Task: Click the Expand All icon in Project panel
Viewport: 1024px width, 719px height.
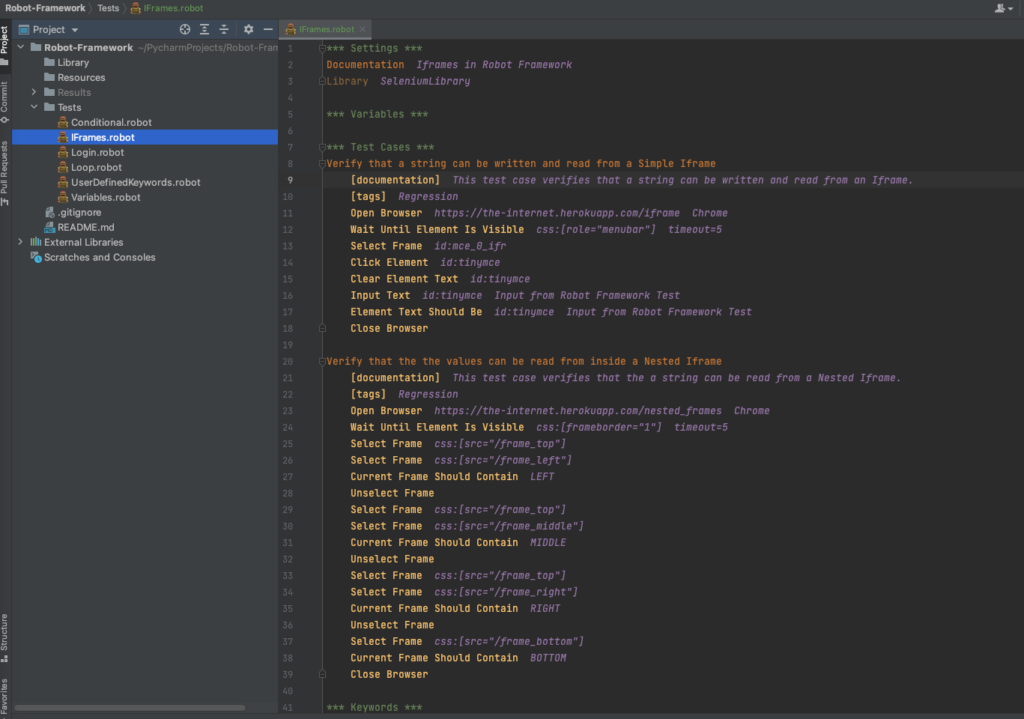Action: [x=205, y=30]
